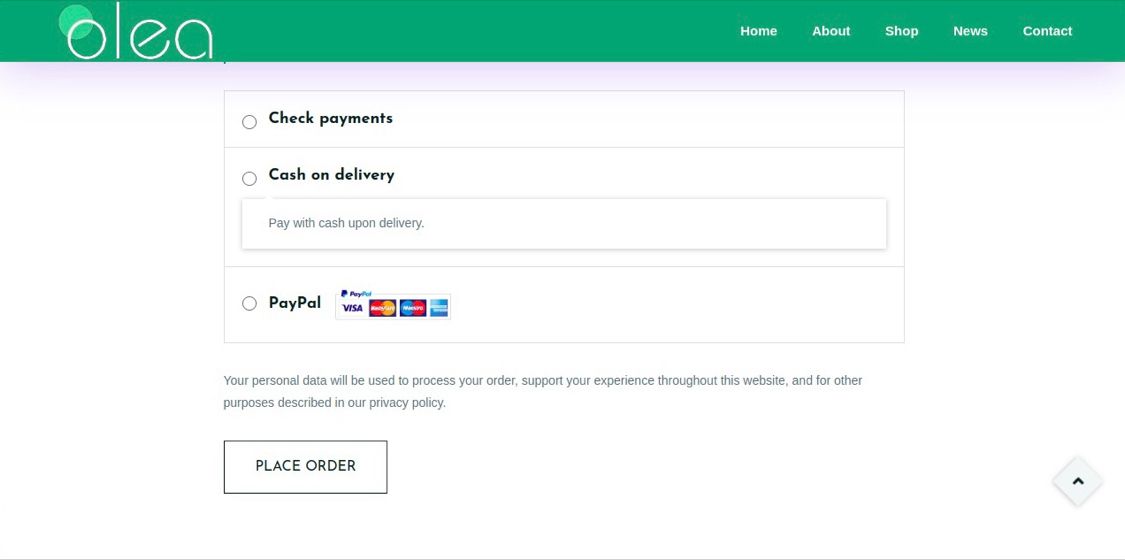
Task: Click the scroll-to-top chevron icon
Action: point(1078,481)
